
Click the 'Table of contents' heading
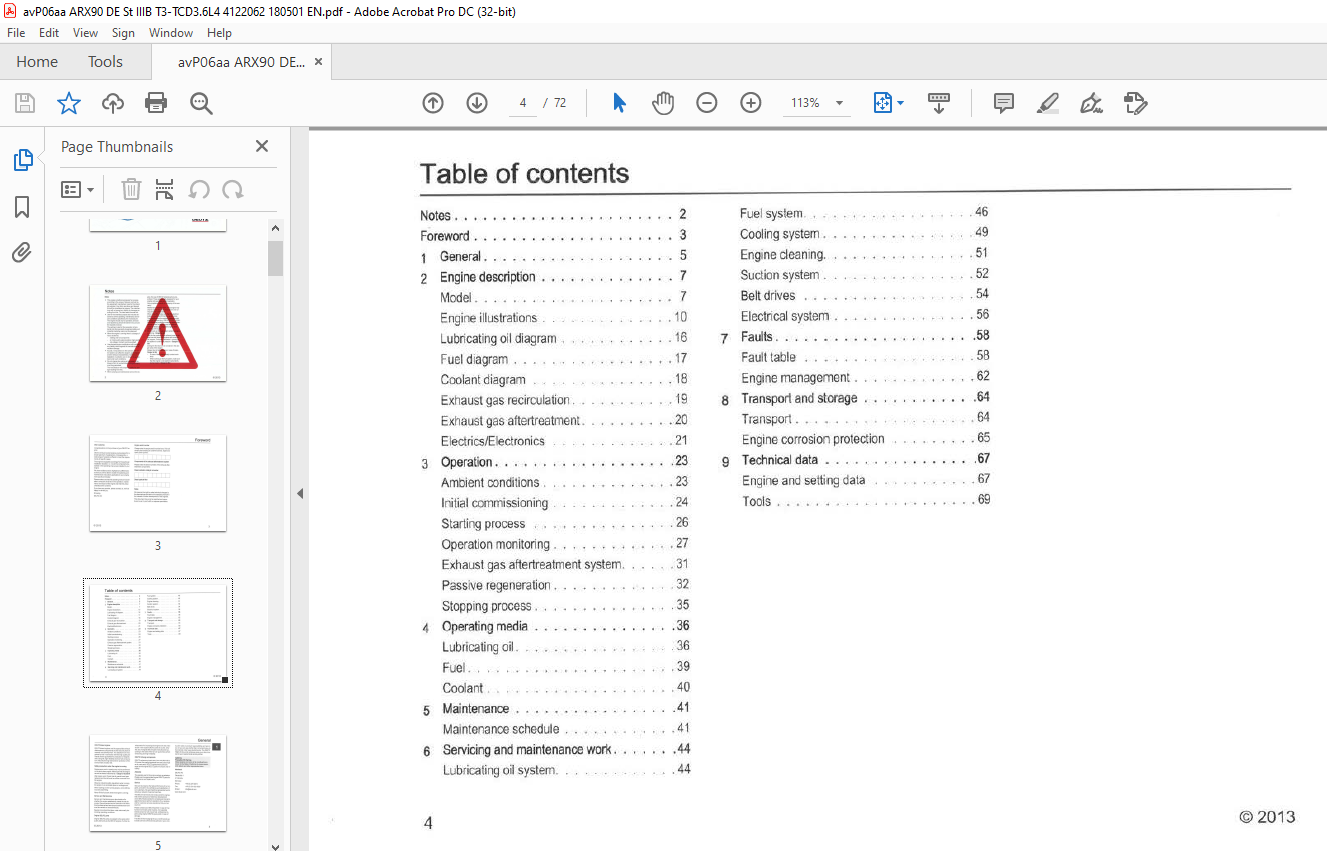[525, 173]
